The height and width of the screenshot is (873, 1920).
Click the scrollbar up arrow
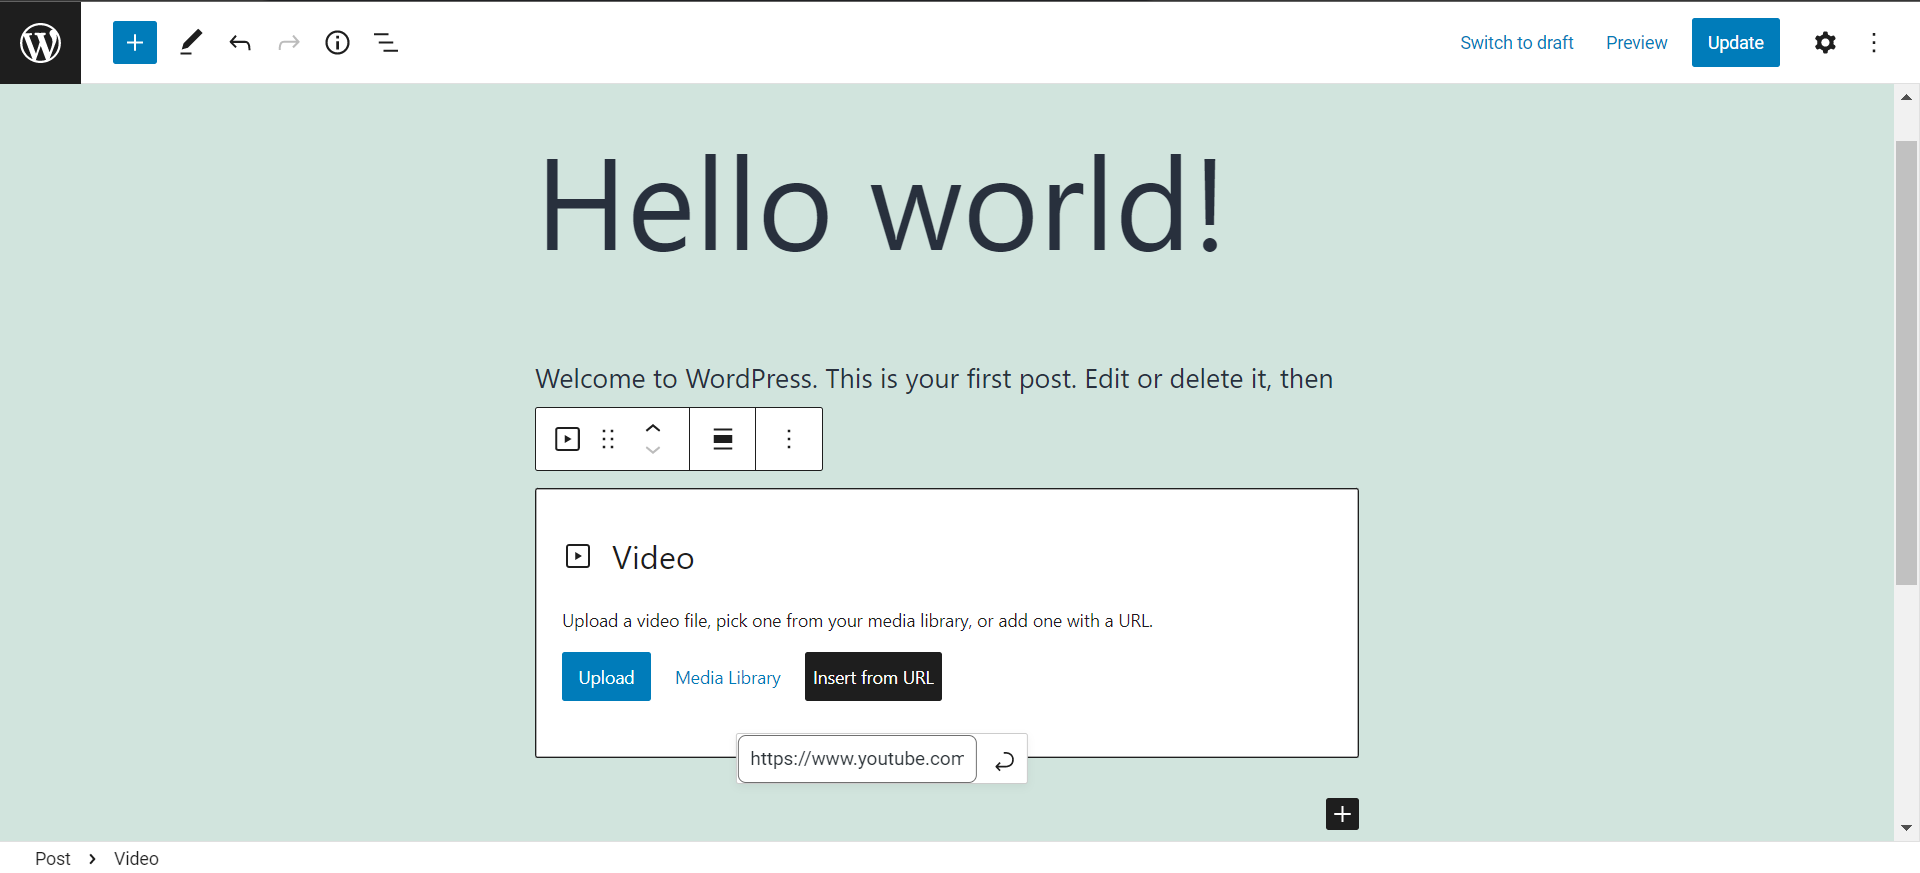click(1906, 97)
